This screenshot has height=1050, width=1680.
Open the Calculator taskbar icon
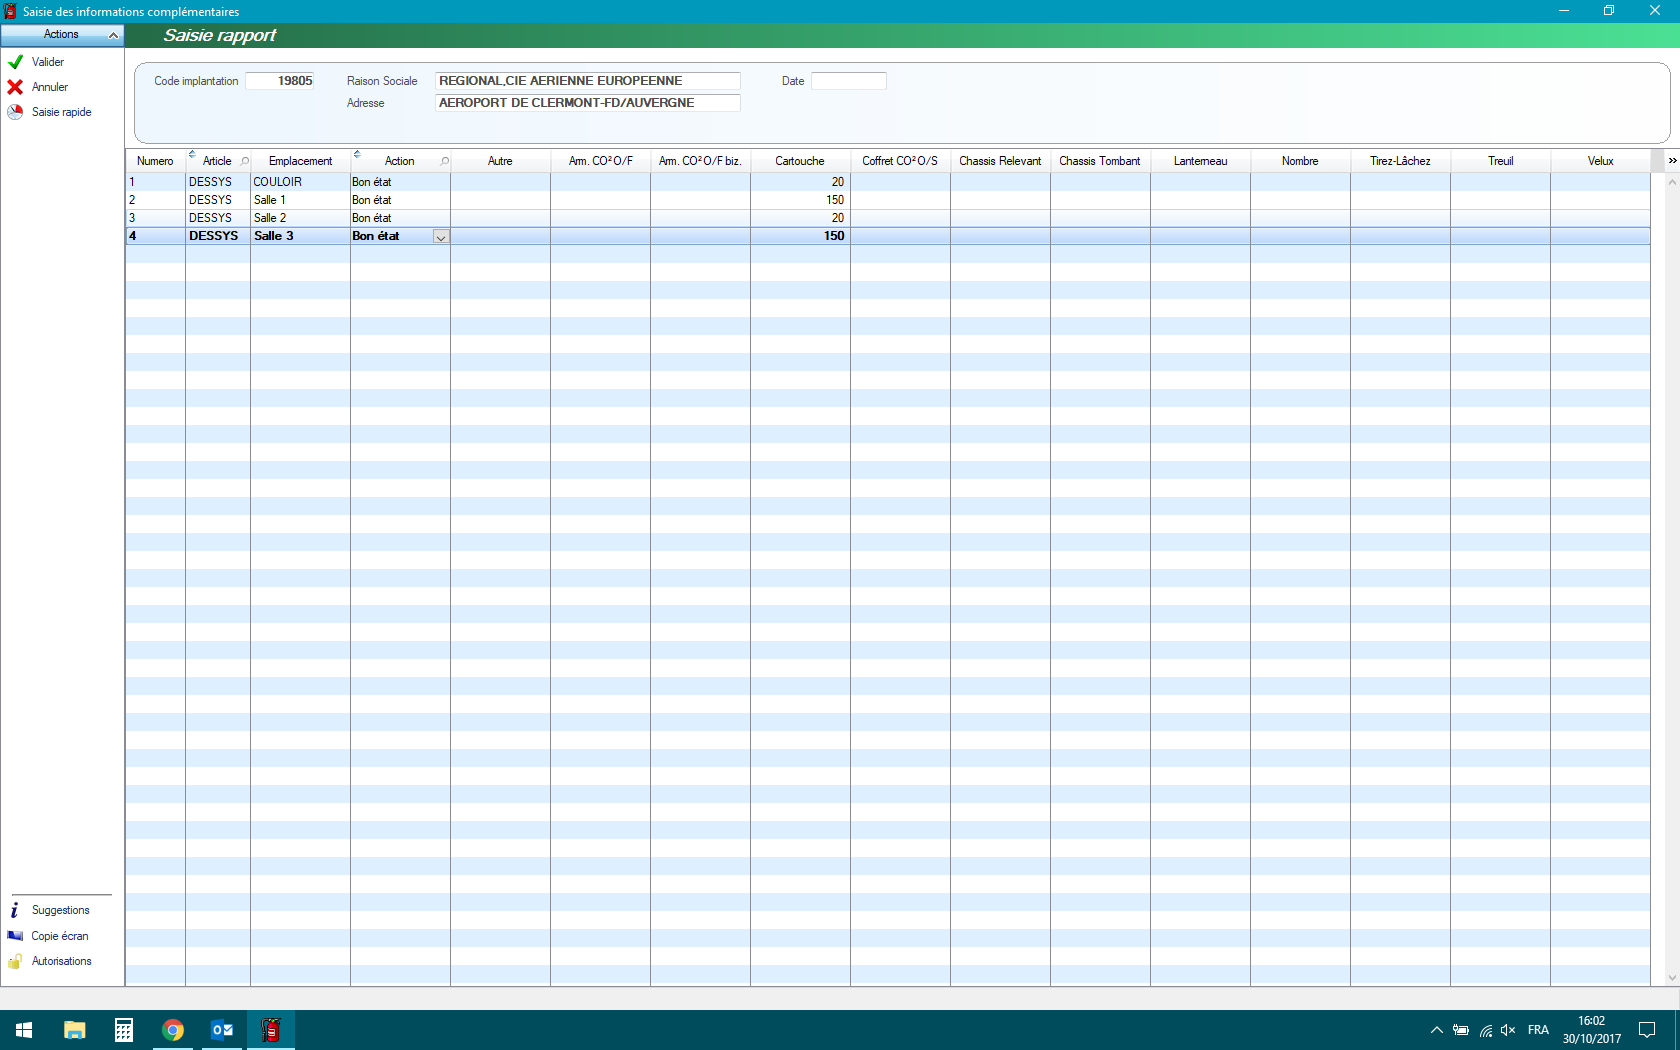point(123,1030)
